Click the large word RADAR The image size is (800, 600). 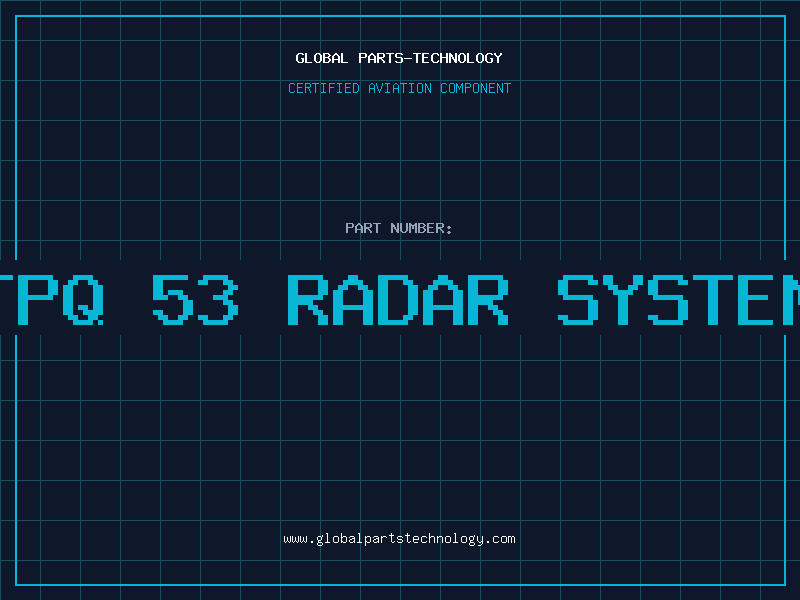pyautogui.click(x=397, y=299)
